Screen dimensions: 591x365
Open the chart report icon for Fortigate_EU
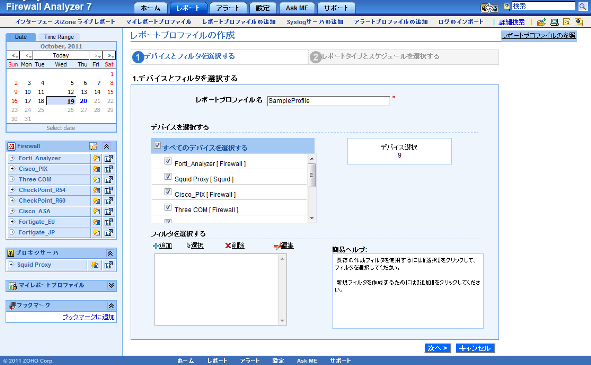click(x=109, y=222)
